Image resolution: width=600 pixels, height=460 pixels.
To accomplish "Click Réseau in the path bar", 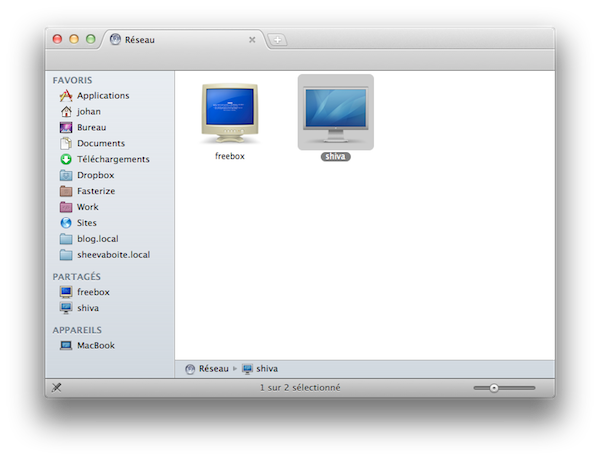I will (x=213, y=368).
